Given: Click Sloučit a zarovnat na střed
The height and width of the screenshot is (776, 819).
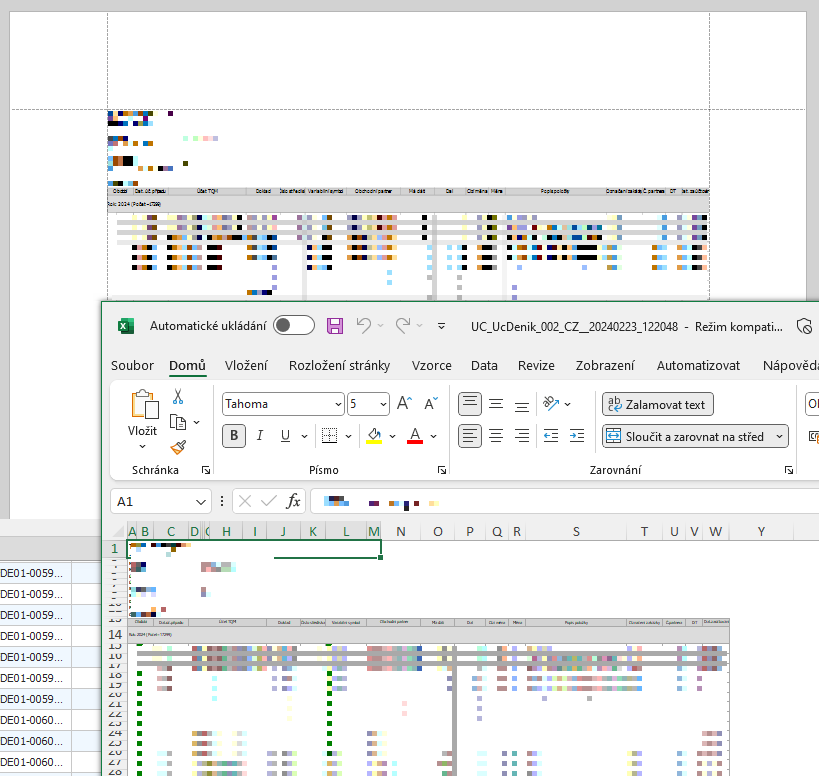Looking at the screenshot, I should (x=686, y=436).
